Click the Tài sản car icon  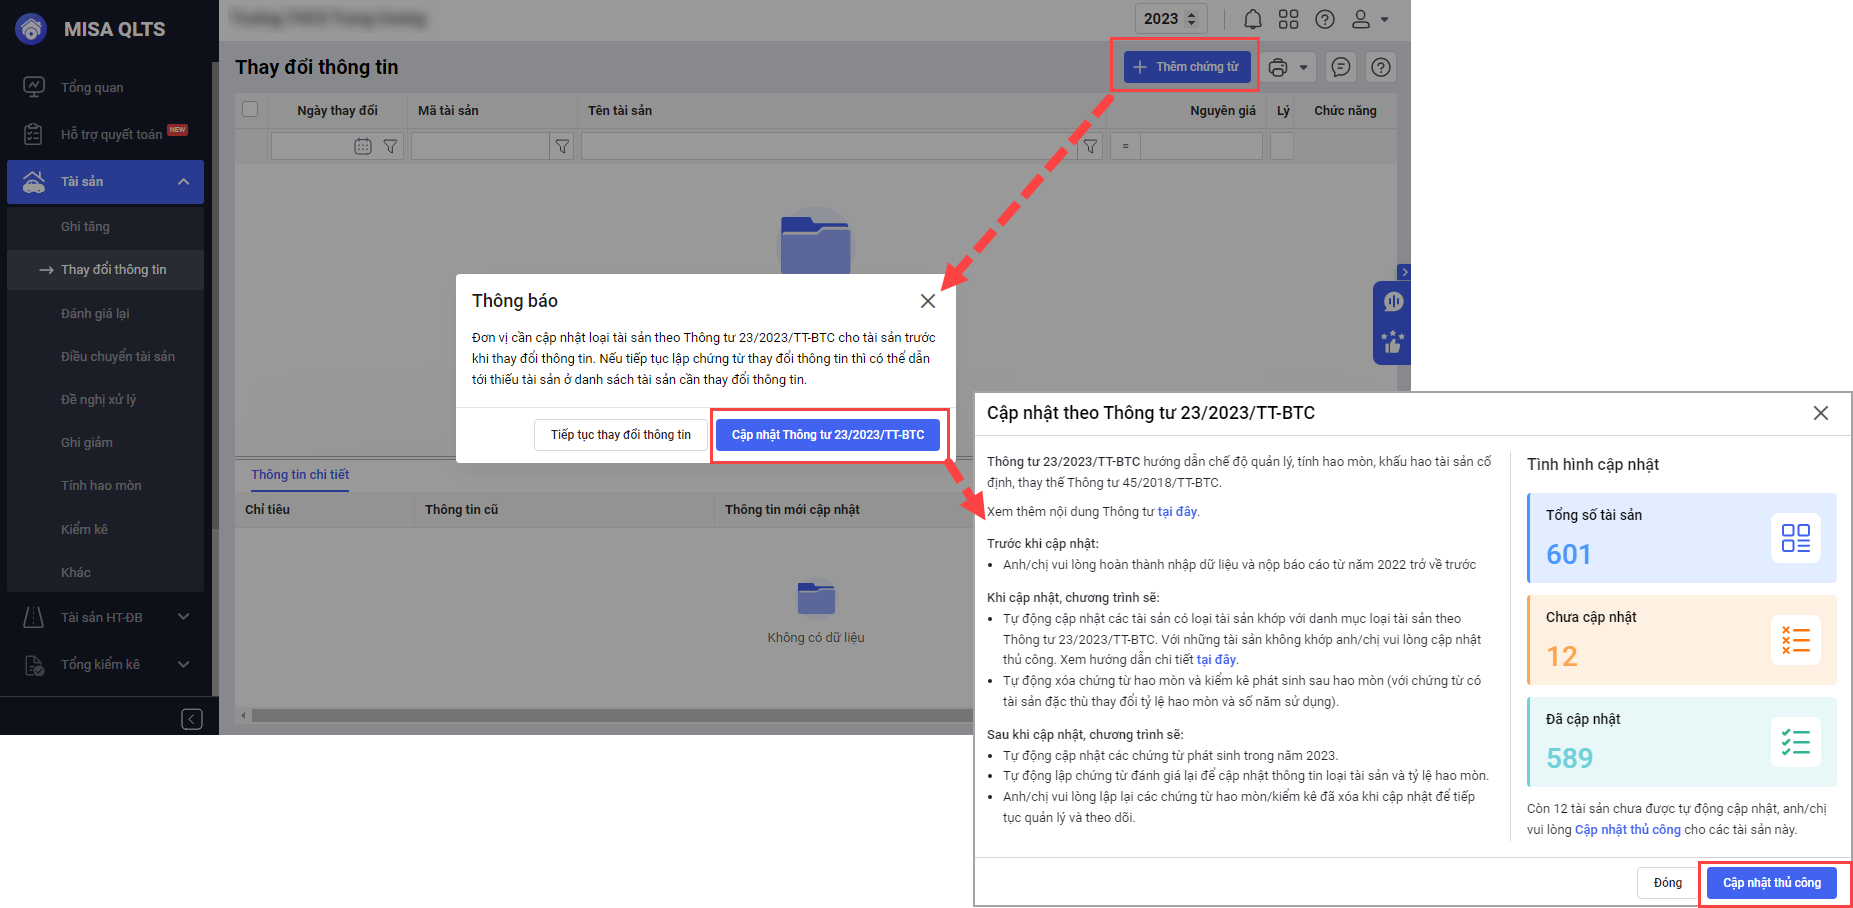[x=34, y=181]
